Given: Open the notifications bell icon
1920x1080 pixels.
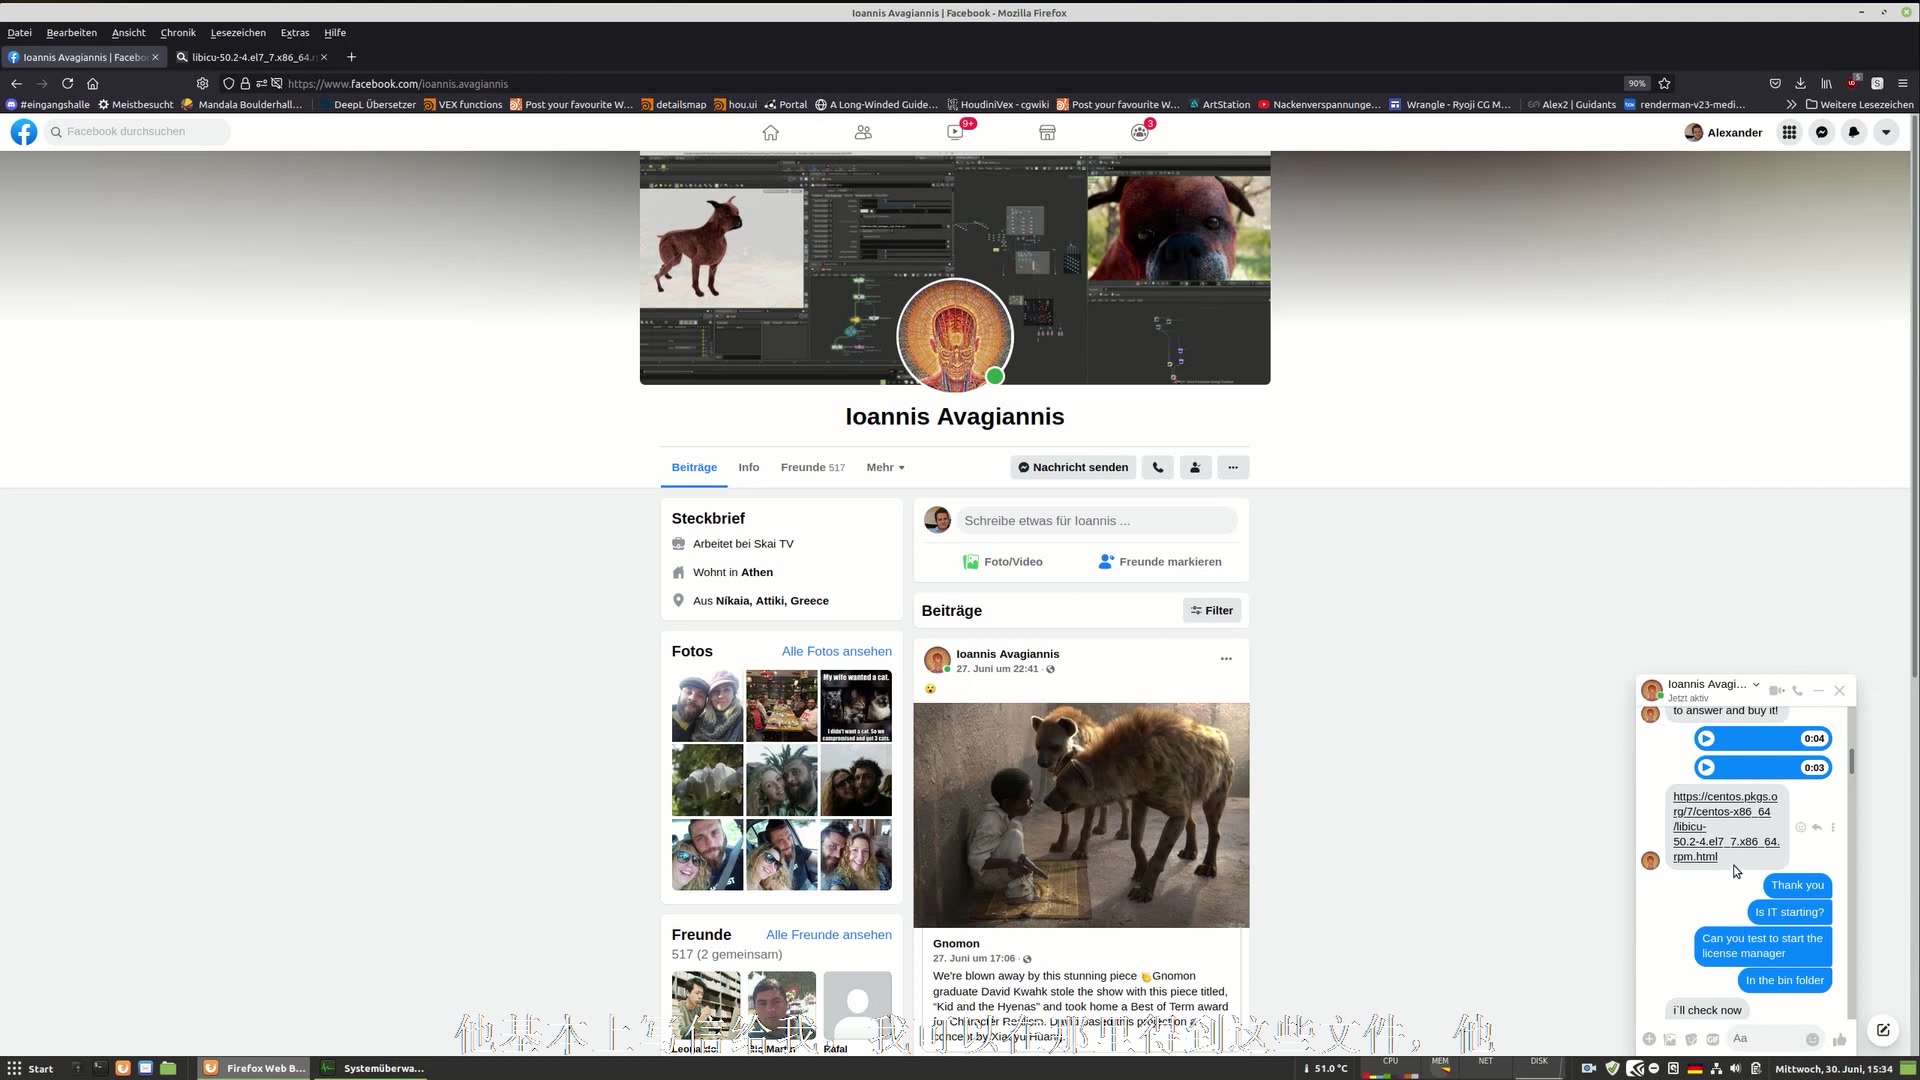Looking at the screenshot, I should click(x=1854, y=132).
